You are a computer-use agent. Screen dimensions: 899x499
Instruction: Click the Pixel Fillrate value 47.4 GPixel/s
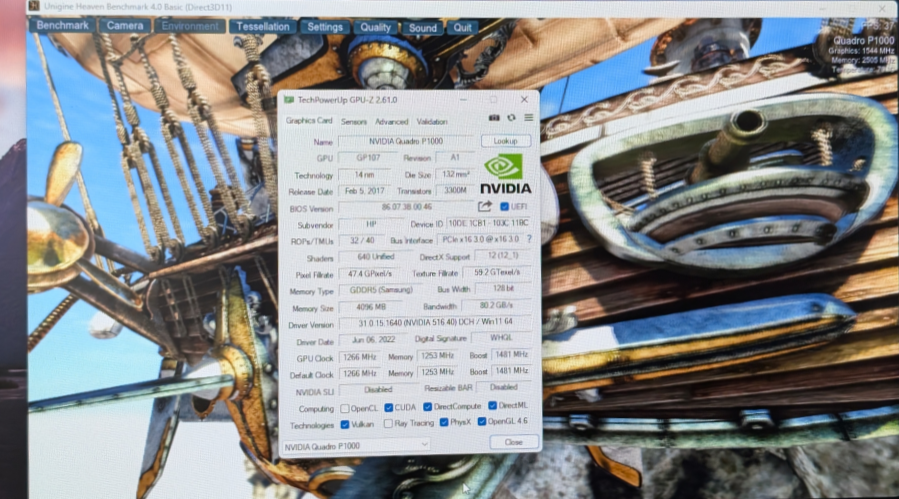click(370, 274)
